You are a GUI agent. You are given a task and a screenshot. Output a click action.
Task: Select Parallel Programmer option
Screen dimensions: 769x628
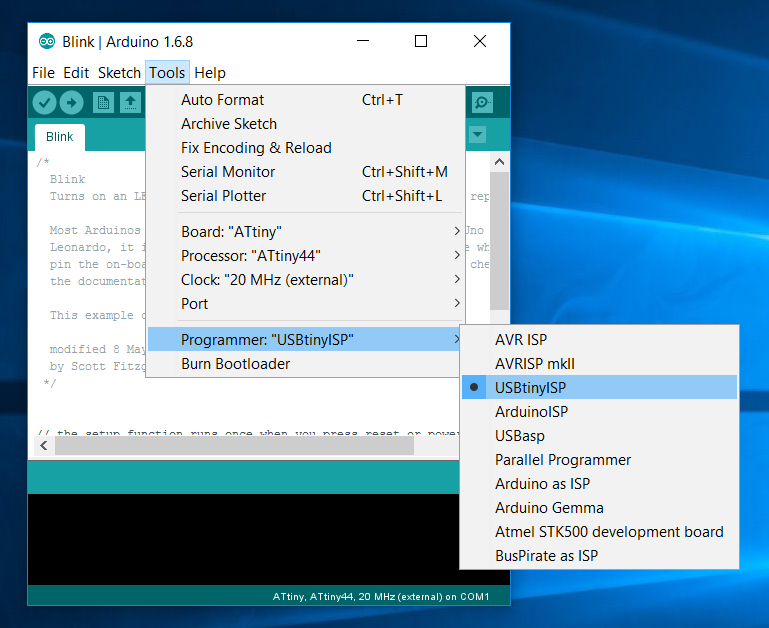pyautogui.click(x=599, y=460)
